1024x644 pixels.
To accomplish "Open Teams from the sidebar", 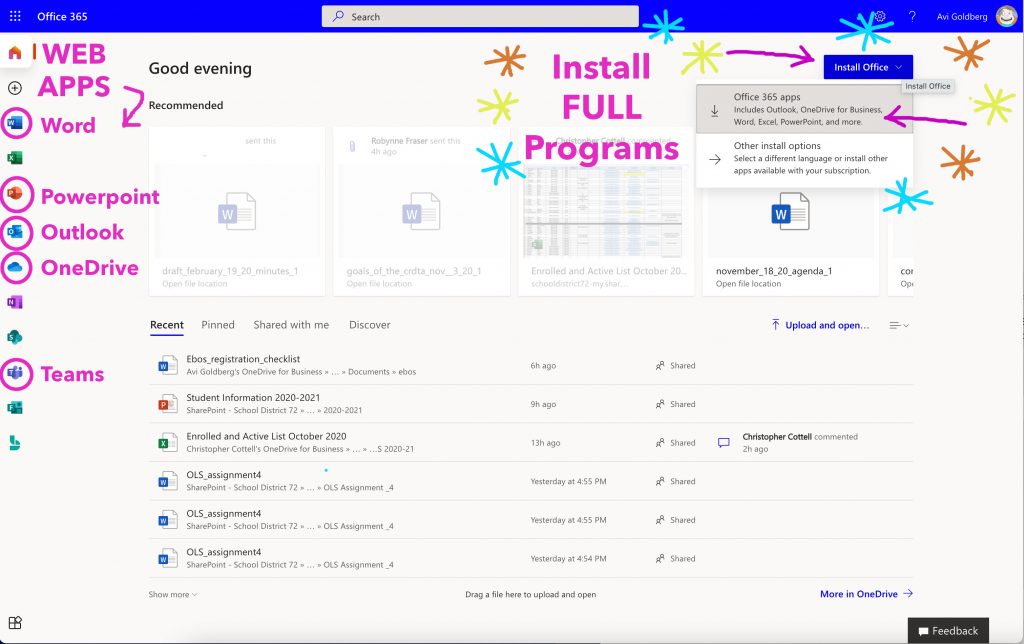I will click(15, 373).
